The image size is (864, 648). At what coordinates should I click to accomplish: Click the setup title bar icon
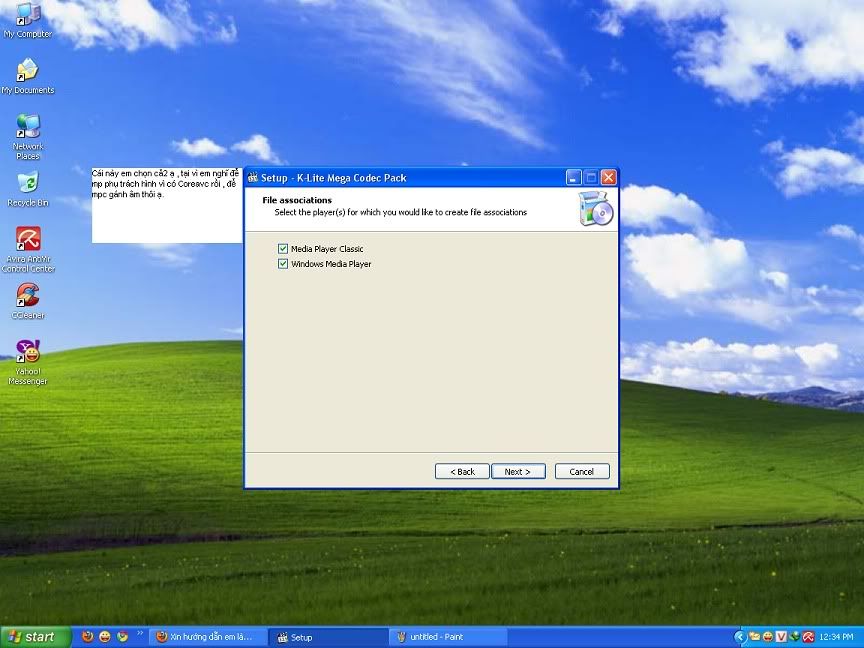tap(253, 177)
